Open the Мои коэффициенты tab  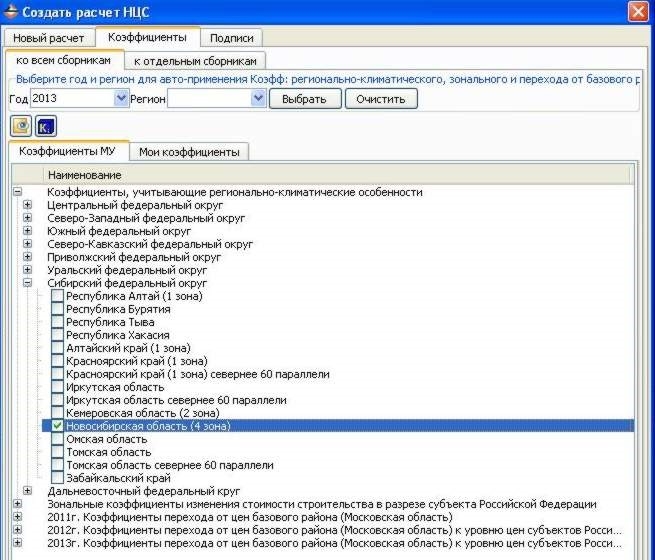189,152
